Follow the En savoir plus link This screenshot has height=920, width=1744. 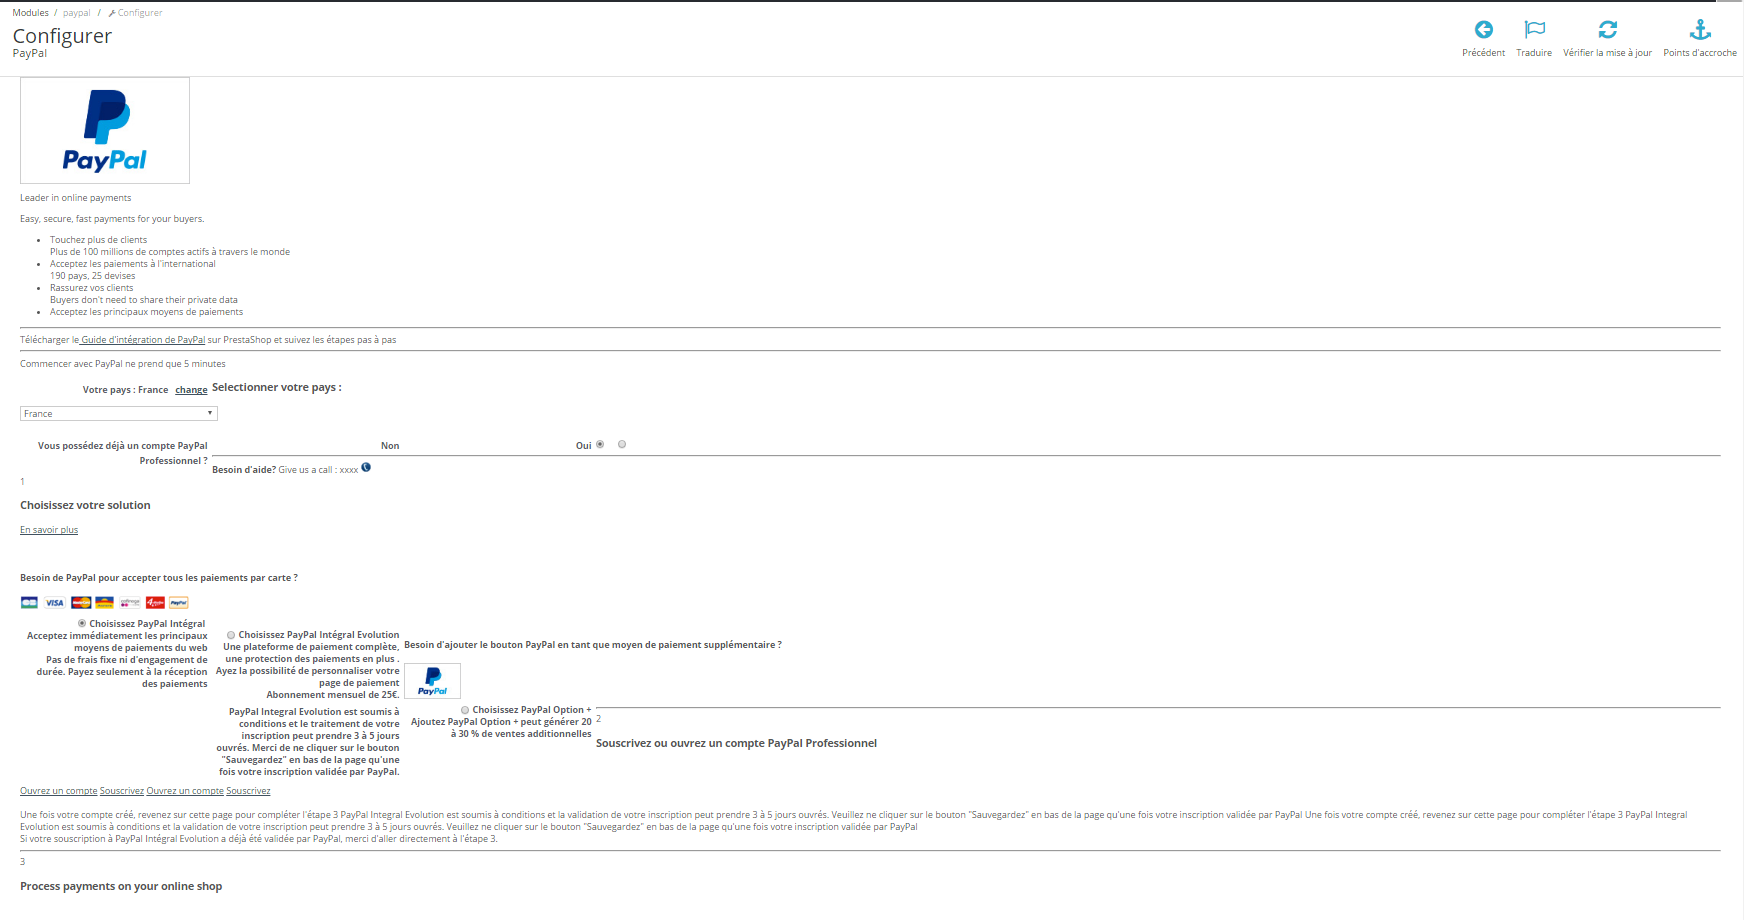[49, 530]
